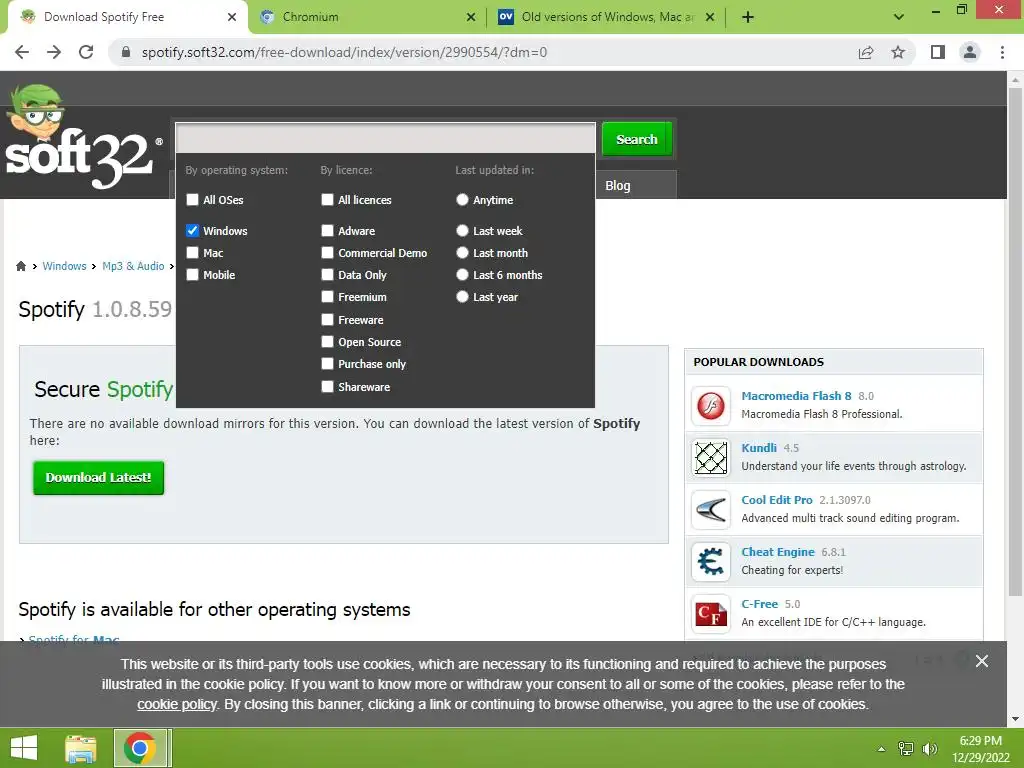Check the Mobile checkbox
Screen dimensions: 1024x768
[x=192, y=274]
